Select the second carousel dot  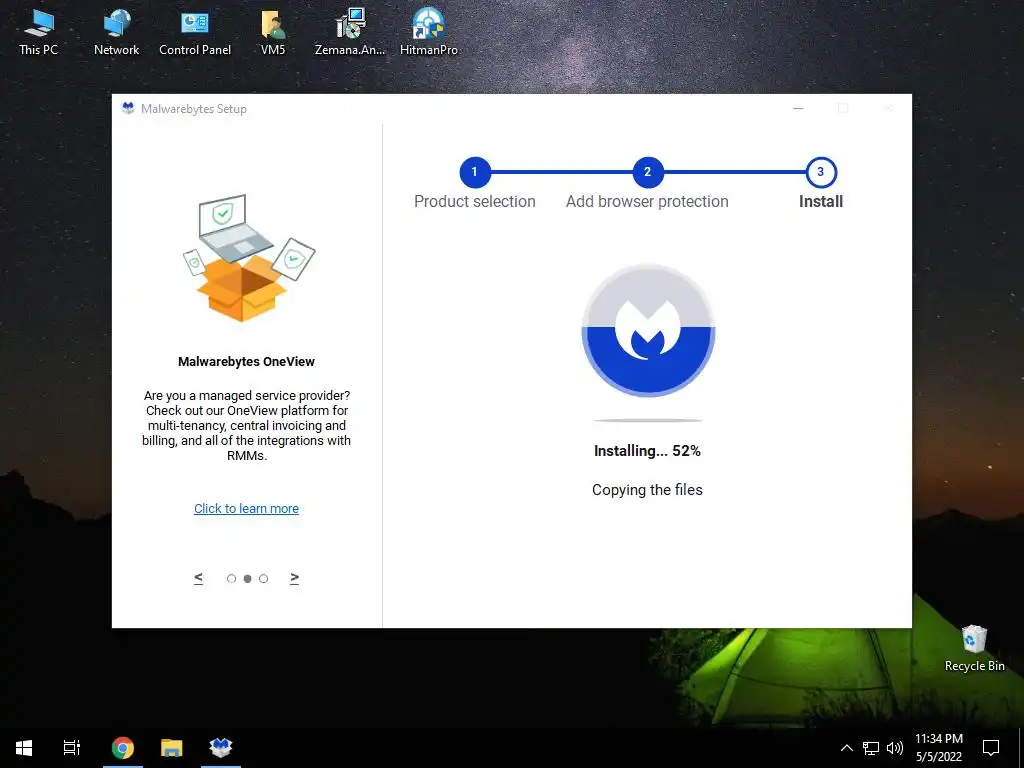[248, 579]
